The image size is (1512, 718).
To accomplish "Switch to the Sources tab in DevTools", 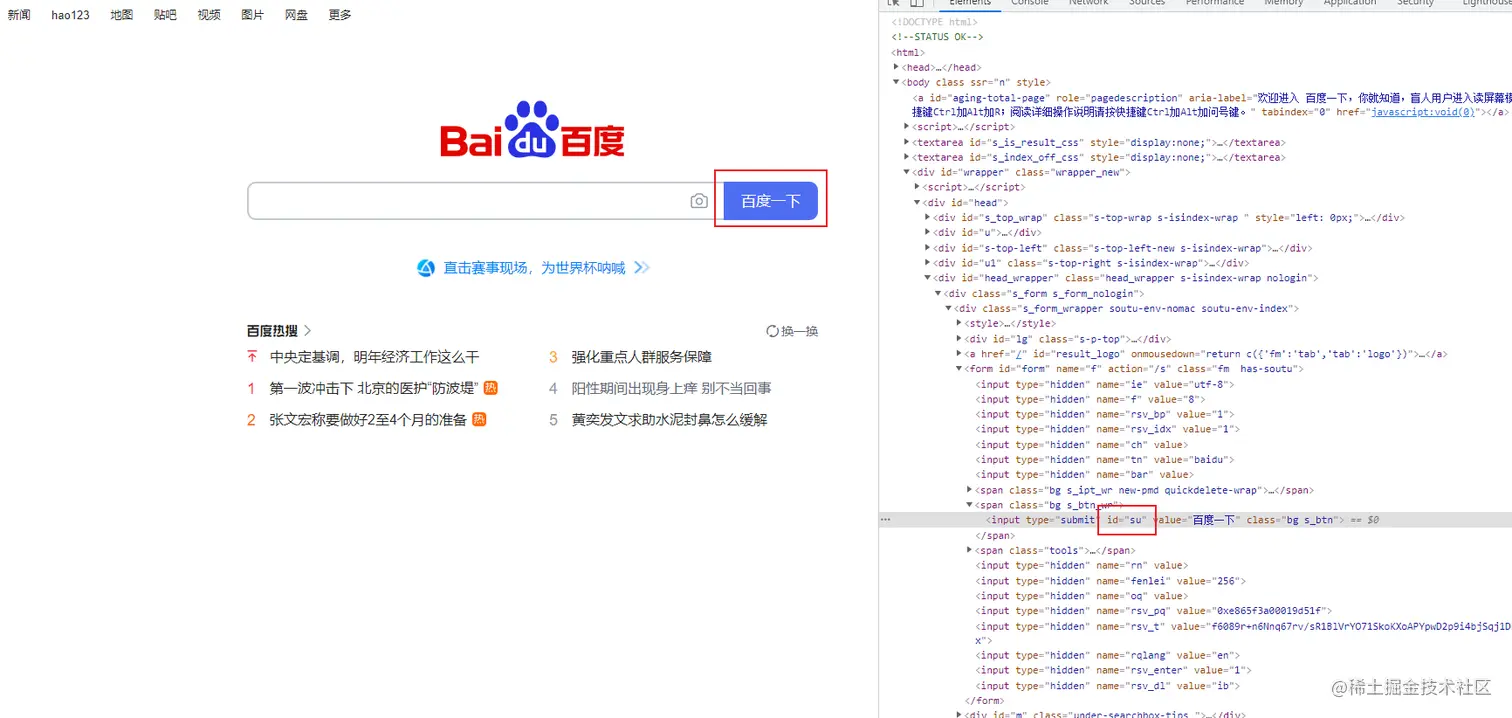I will [1147, 3].
